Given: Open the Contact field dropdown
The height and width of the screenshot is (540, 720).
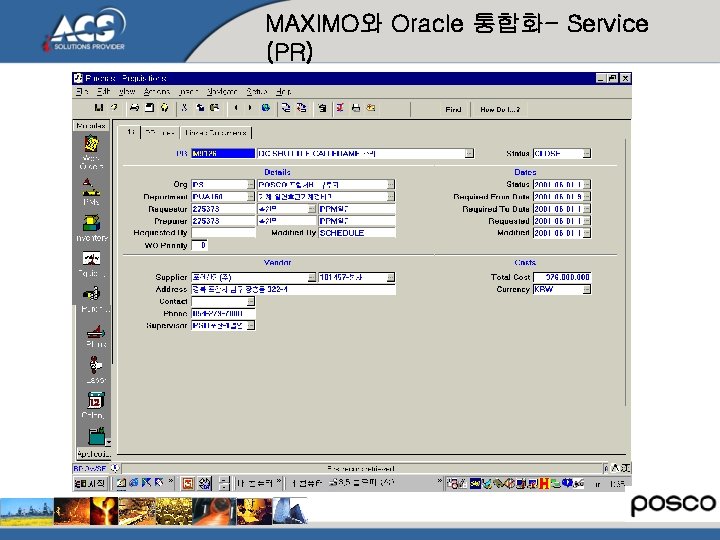Looking at the screenshot, I should pos(250,302).
